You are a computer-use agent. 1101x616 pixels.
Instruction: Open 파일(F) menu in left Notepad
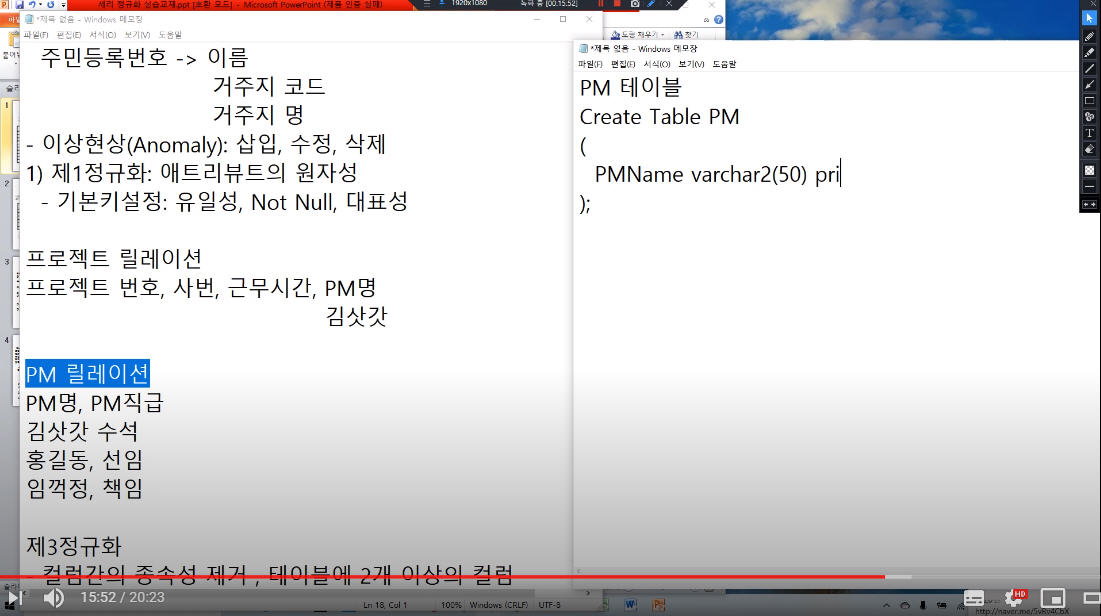[36, 34]
